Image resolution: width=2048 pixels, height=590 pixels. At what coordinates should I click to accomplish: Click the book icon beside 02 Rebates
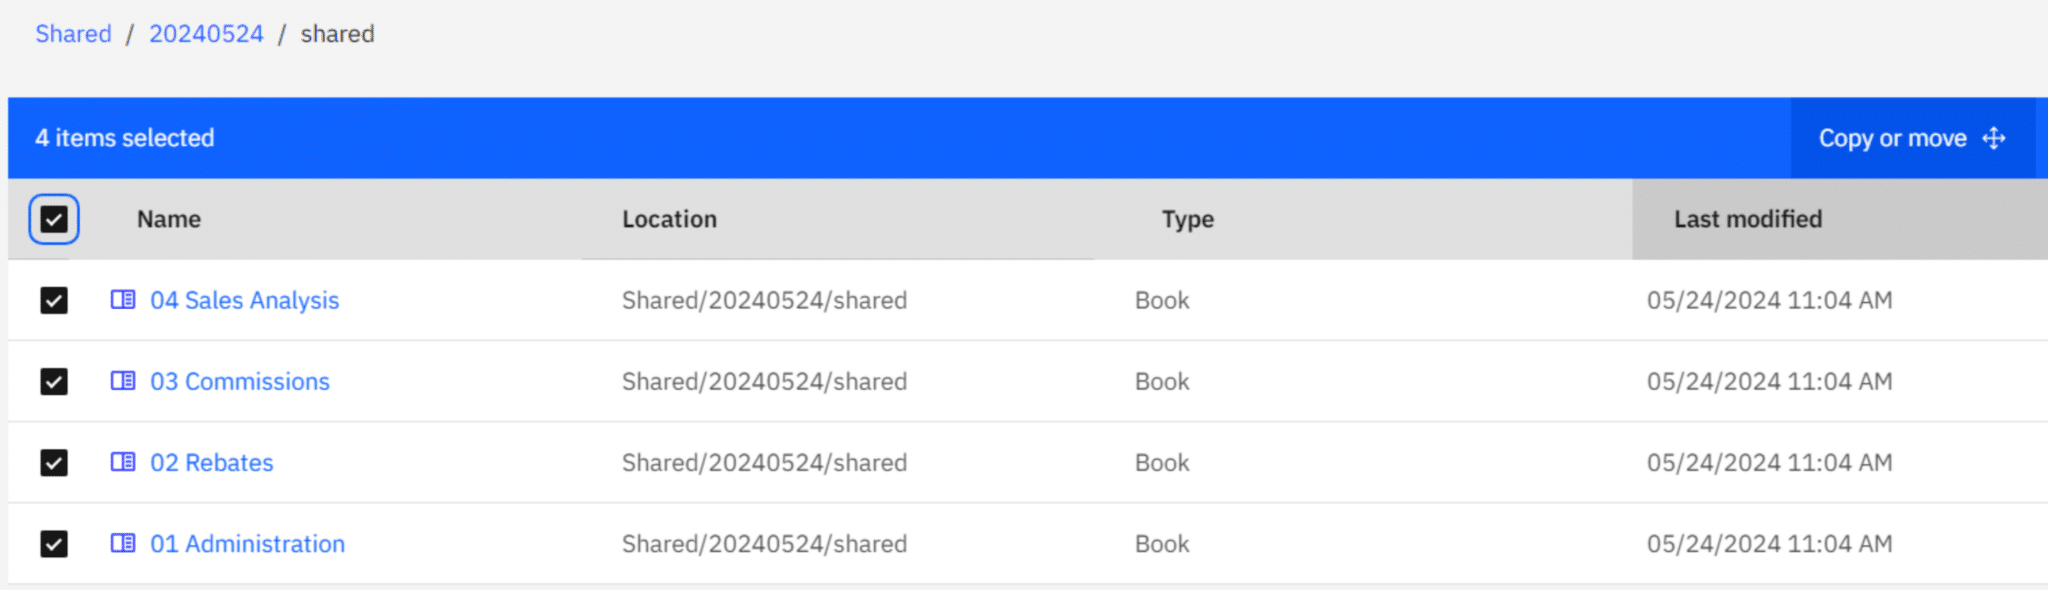coord(123,462)
